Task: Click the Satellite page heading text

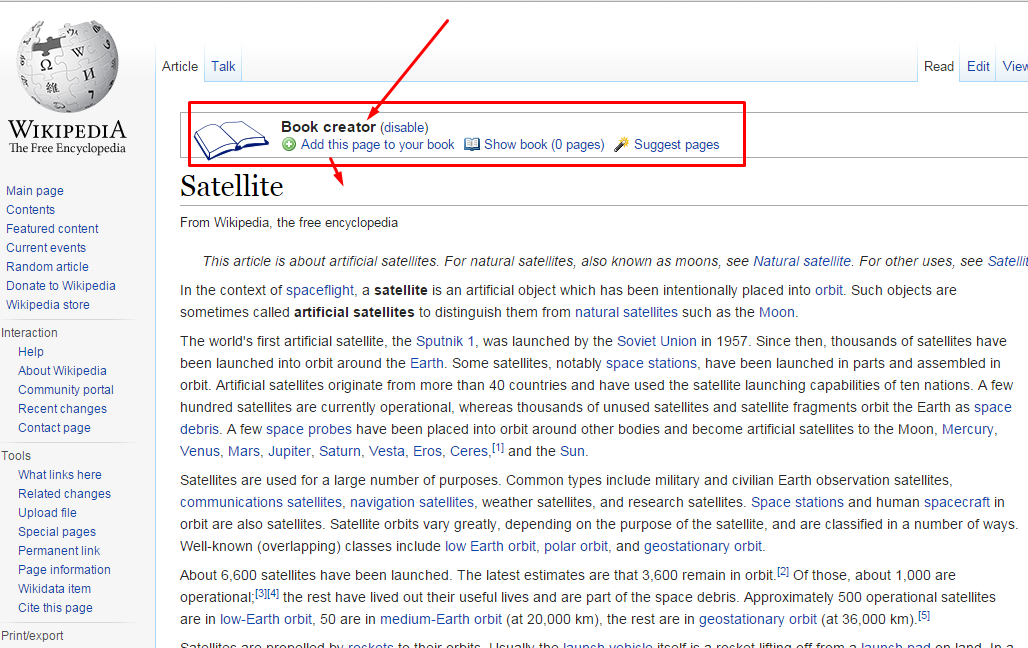Action: (232, 186)
